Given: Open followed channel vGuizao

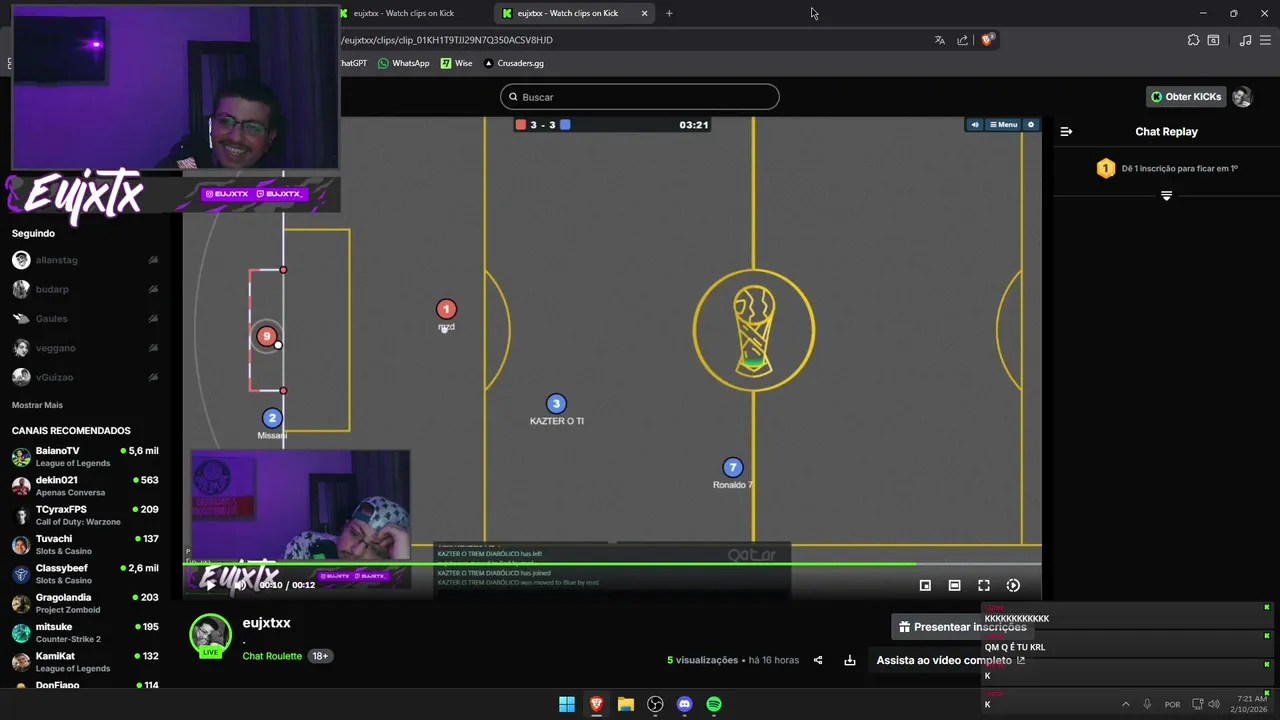Looking at the screenshot, I should [x=85, y=377].
